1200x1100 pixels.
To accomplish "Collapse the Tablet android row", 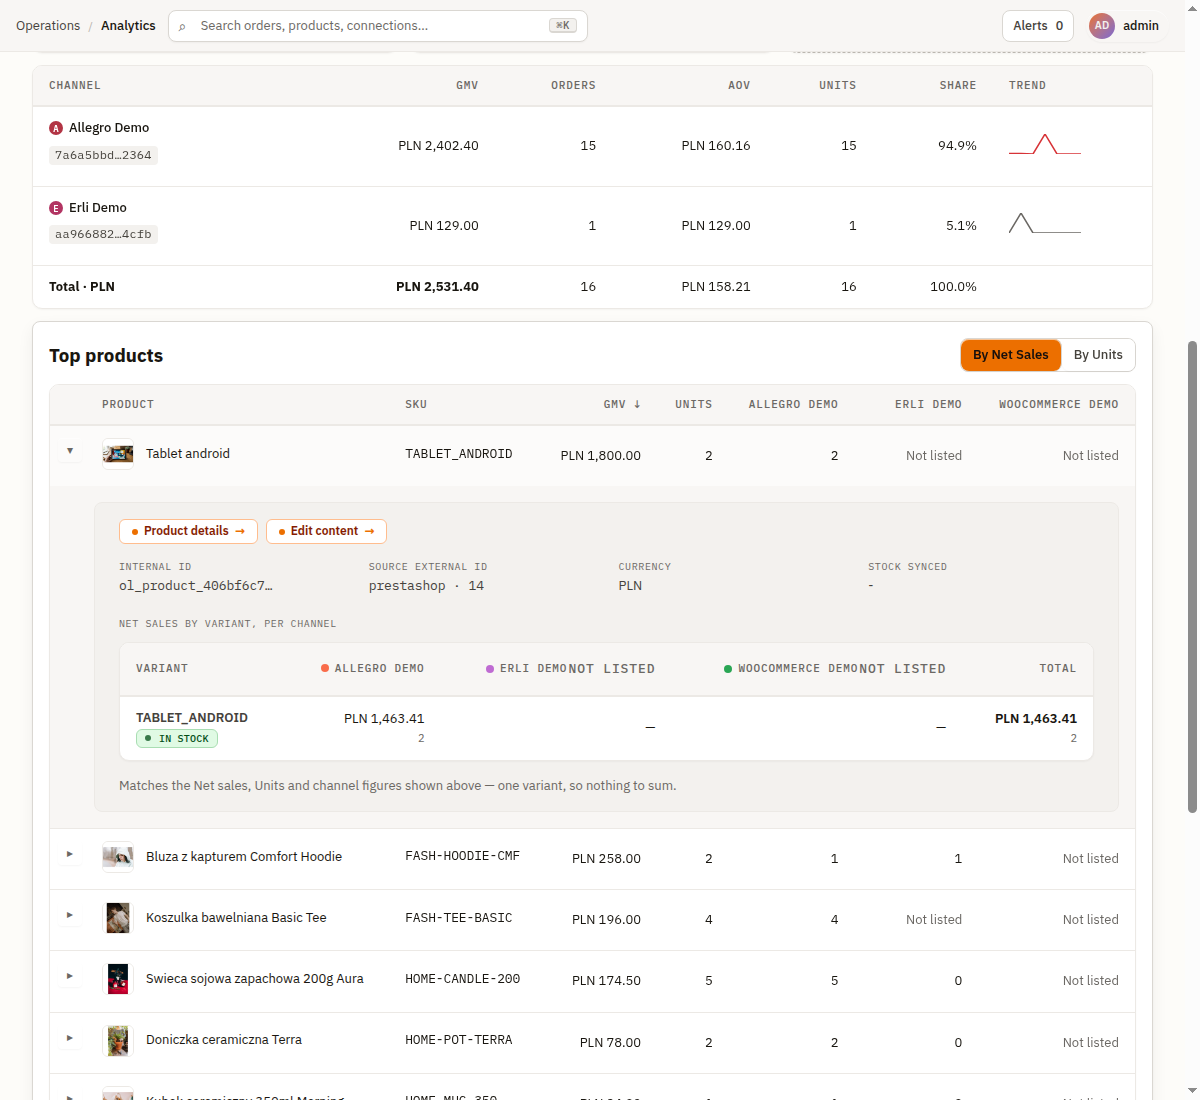I will [x=70, y=452].
